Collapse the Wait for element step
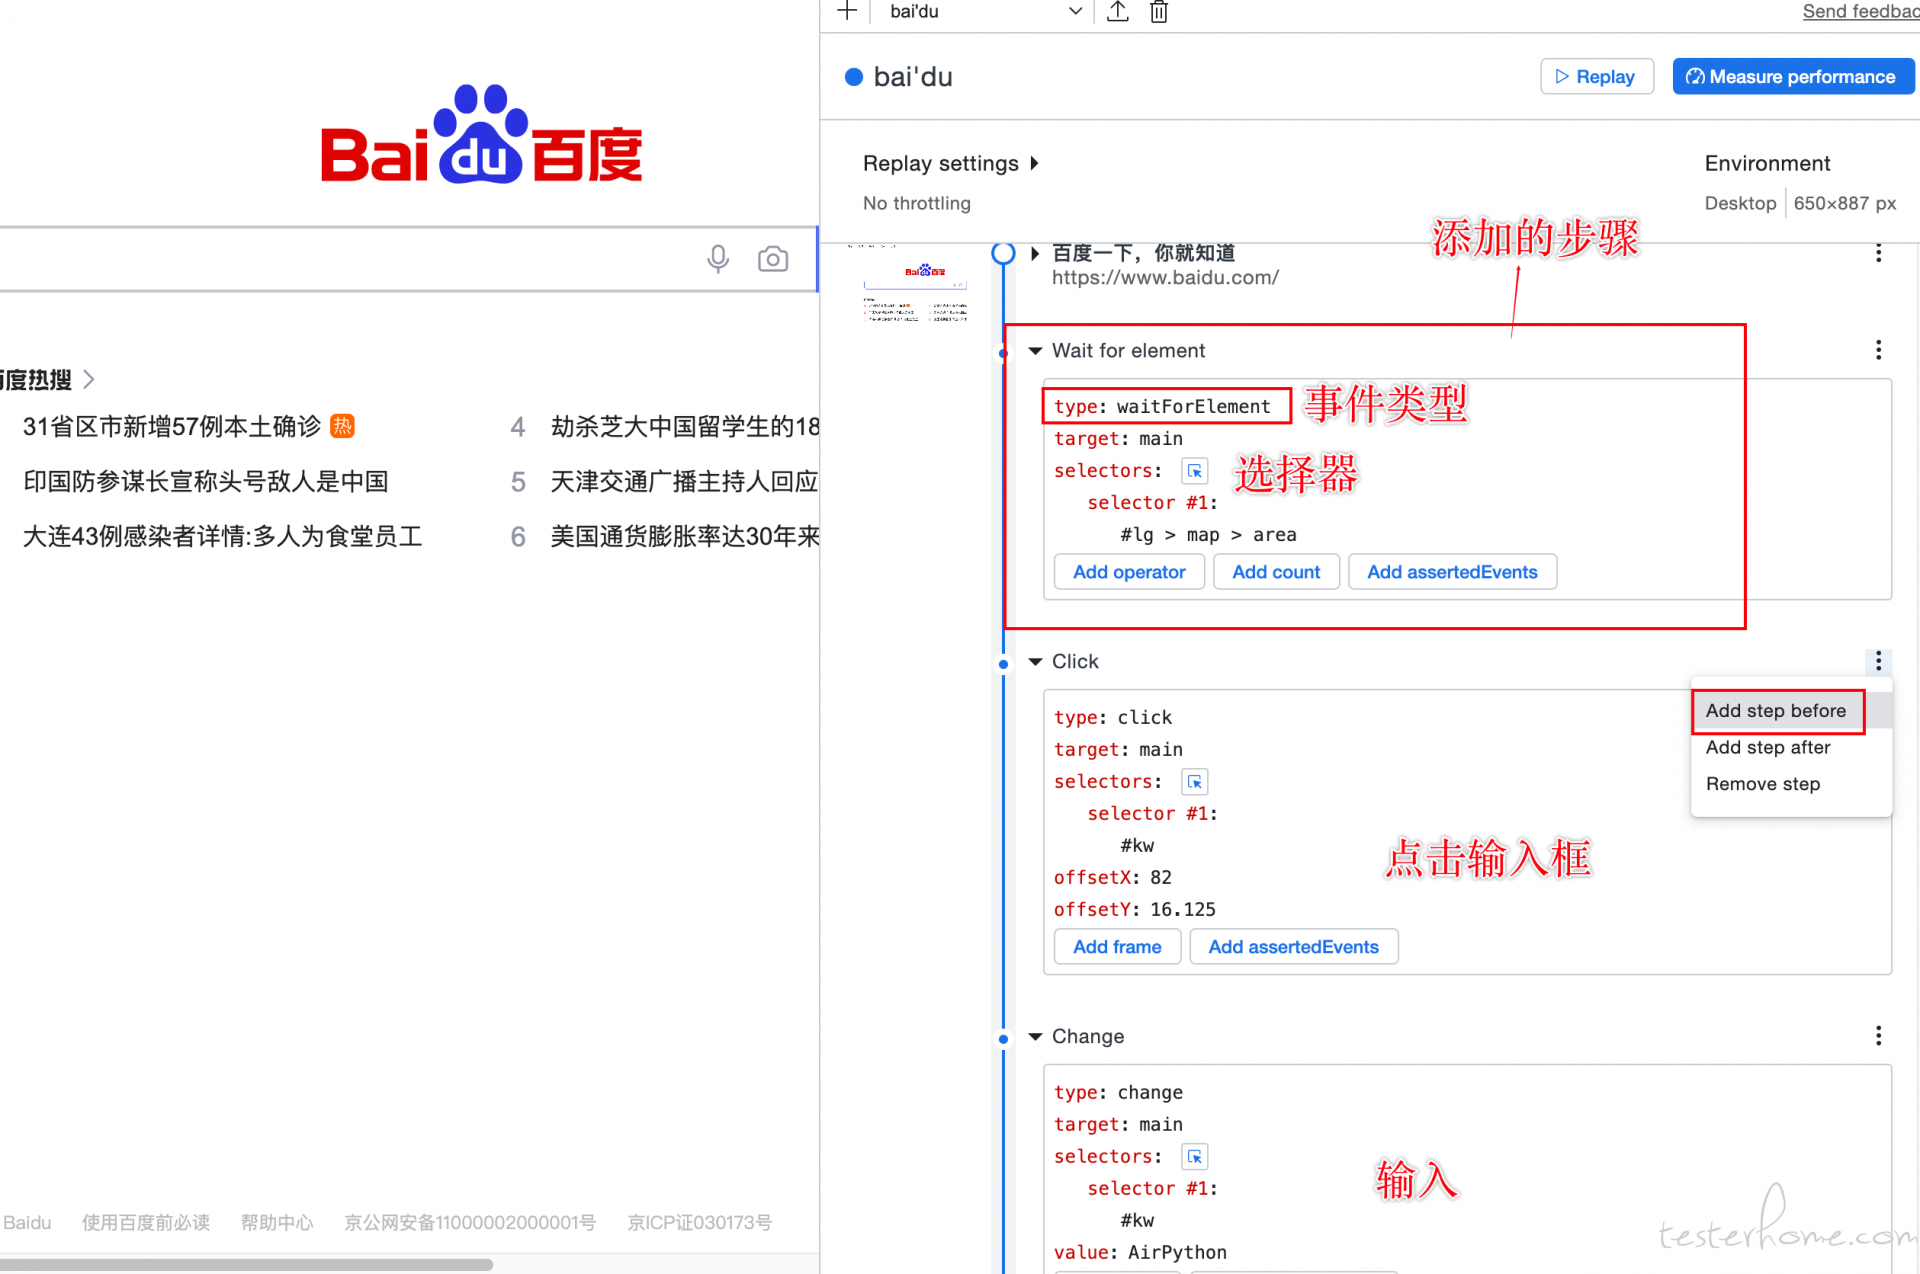This screenshot has height=1274, width=1920. [x=1035, y=351]
